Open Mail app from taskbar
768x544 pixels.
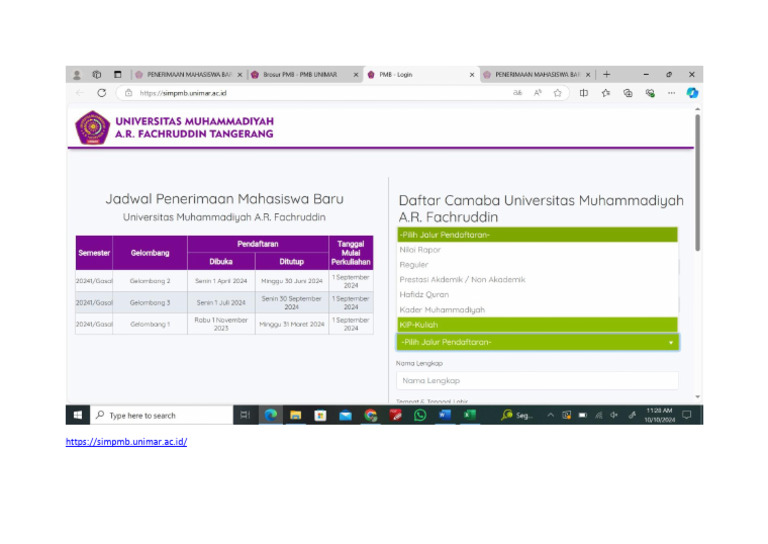(x=345, y=415)
